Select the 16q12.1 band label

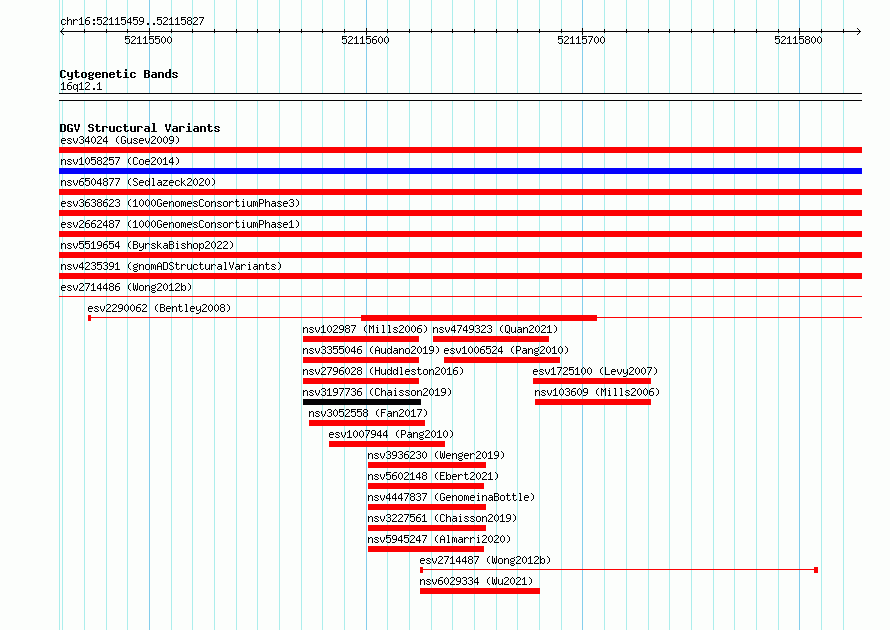click(x=81, y=86)
